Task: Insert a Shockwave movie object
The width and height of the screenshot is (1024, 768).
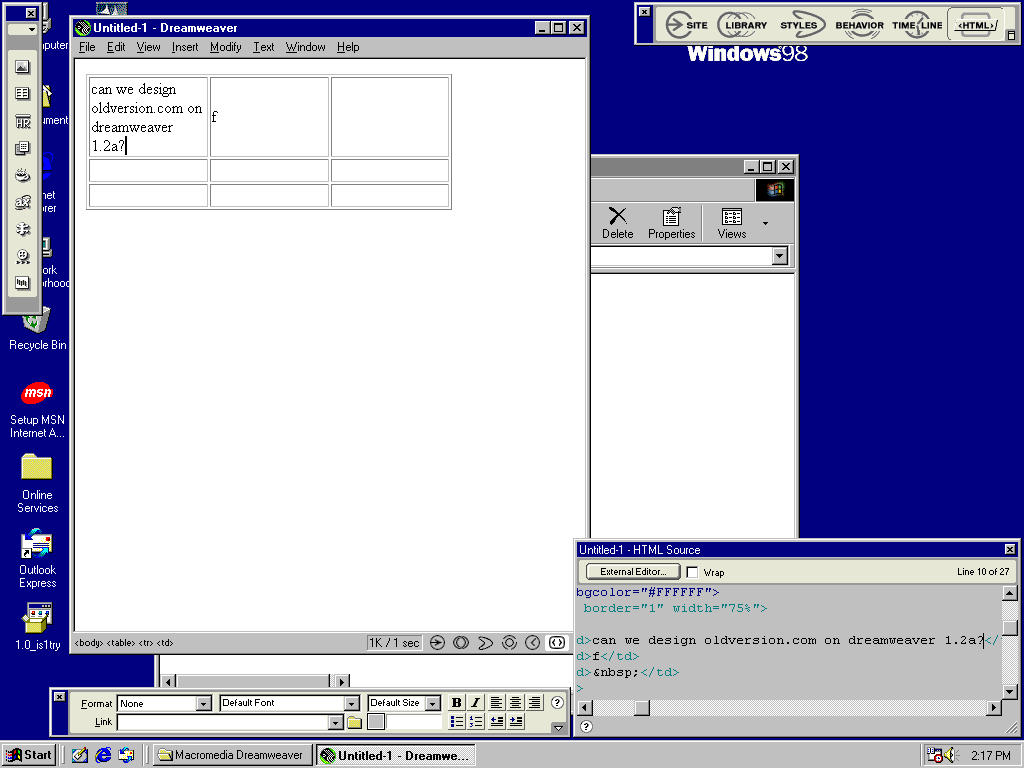Action: click(x=22, y=283)
